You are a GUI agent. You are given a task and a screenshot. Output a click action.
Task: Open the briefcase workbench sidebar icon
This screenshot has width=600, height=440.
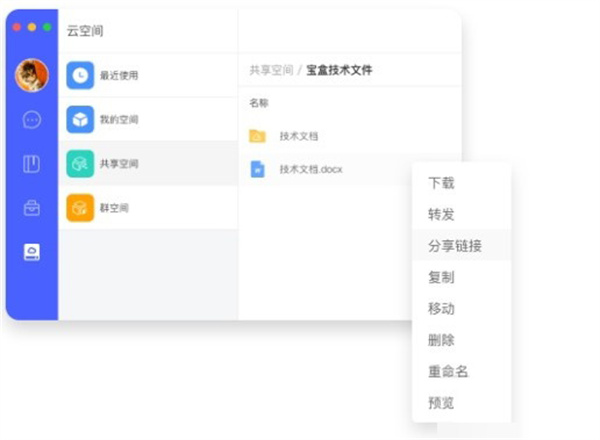32,208
